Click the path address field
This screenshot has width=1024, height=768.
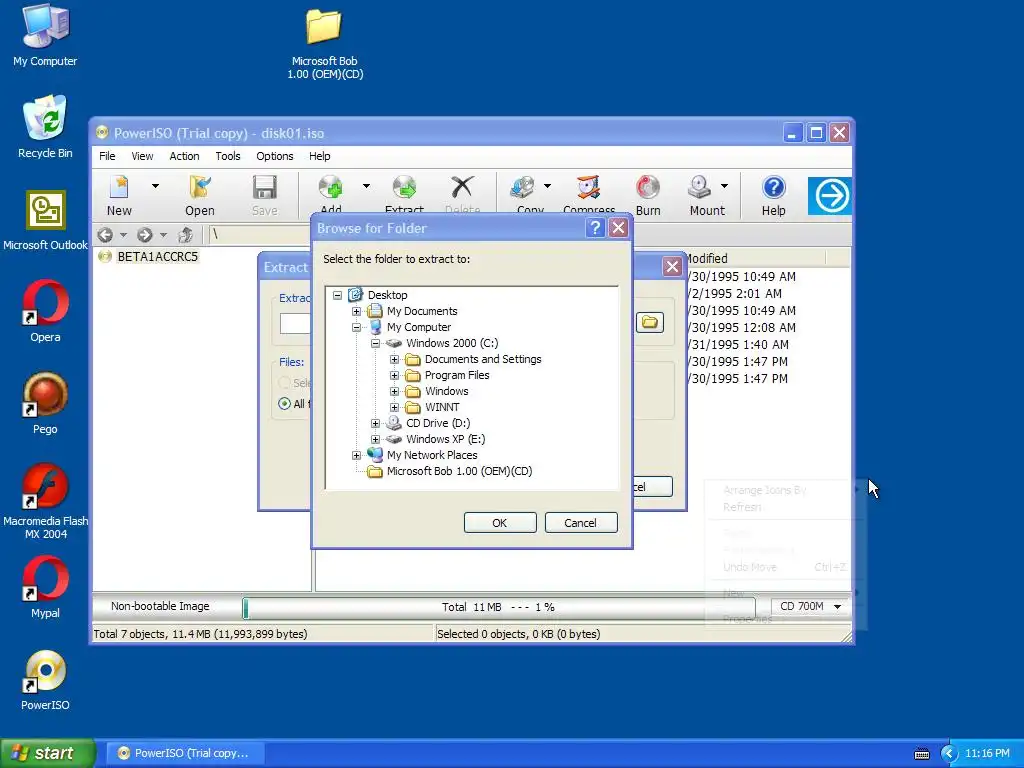click(261, 234)
